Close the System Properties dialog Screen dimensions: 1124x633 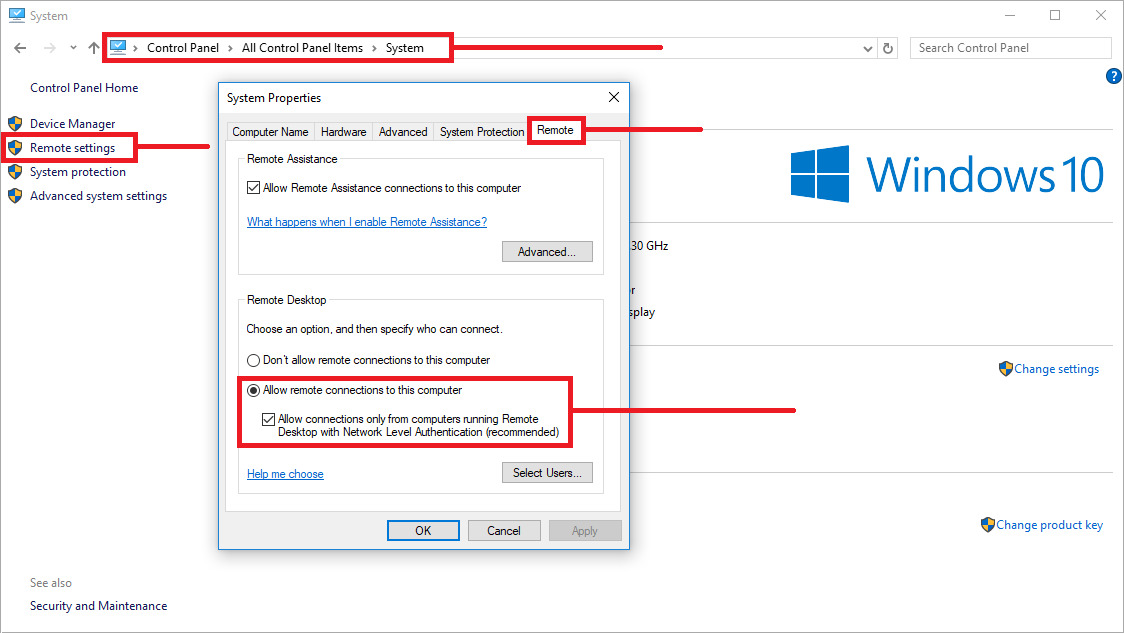click(614, 97)
